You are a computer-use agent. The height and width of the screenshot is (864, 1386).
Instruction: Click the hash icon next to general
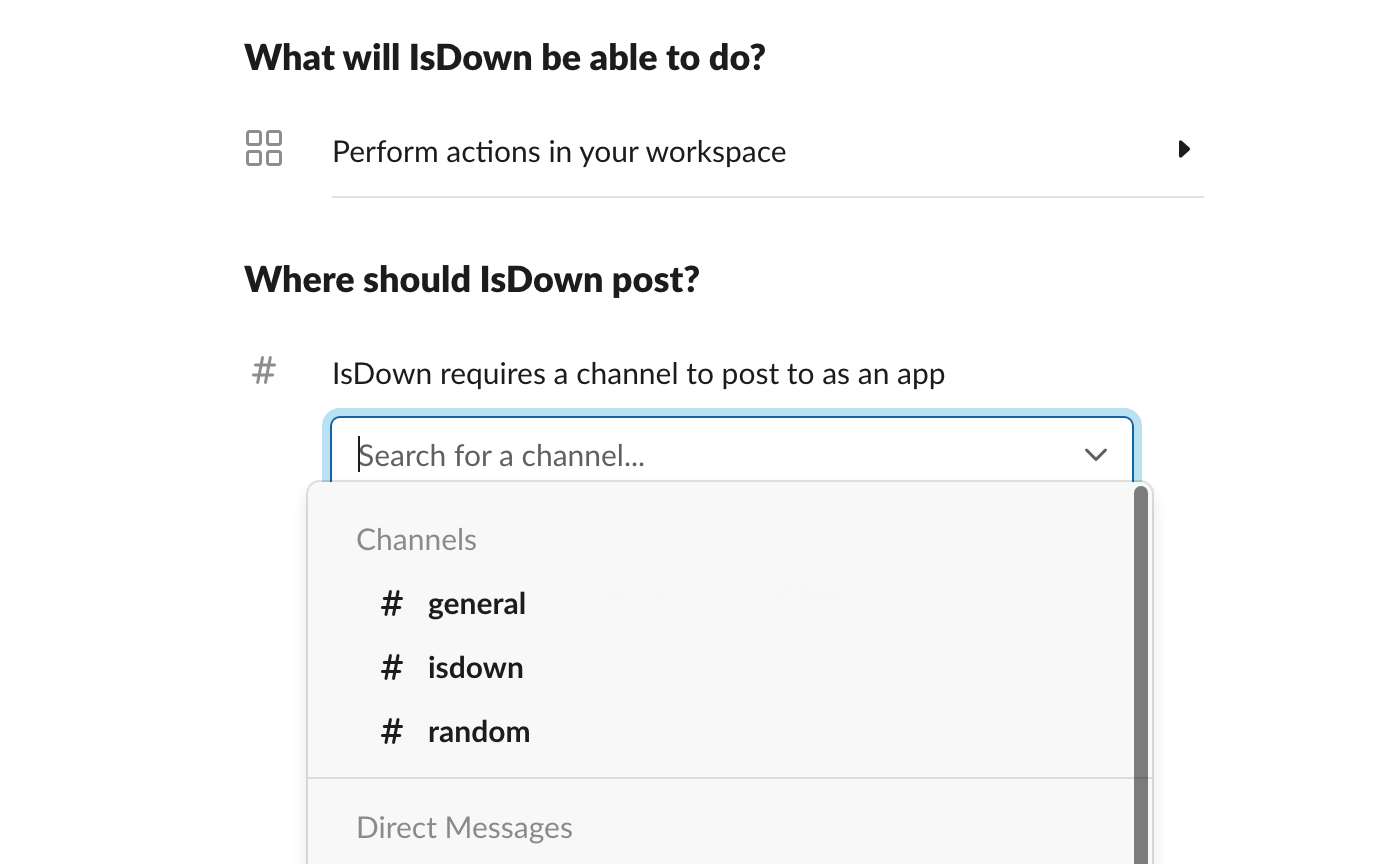pyautogui.click(x=392, y=604)
